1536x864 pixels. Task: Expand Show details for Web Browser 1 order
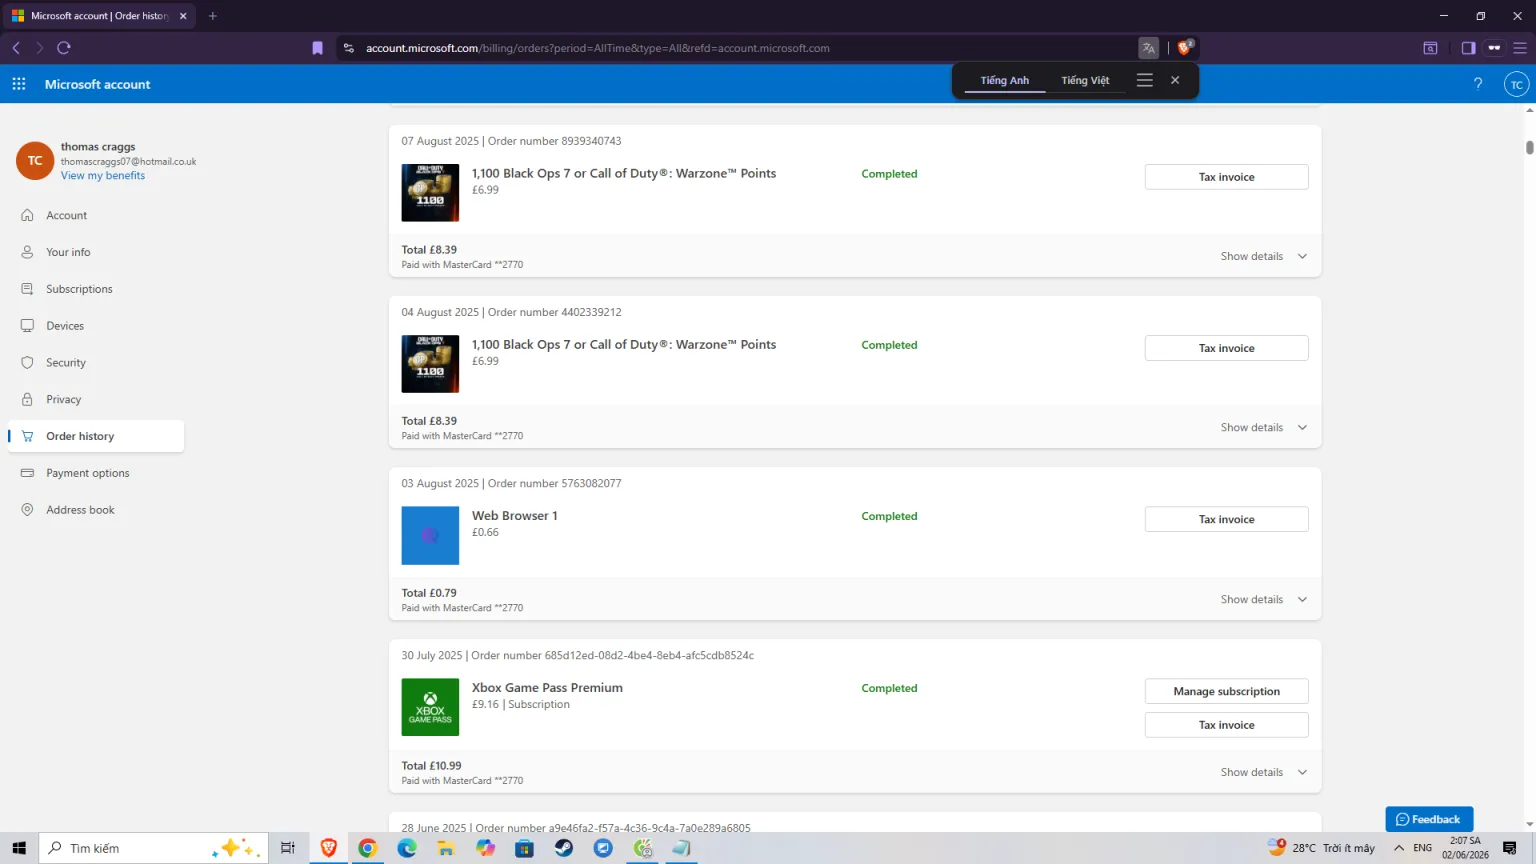pyautogui.click(x=1264, y=599)
